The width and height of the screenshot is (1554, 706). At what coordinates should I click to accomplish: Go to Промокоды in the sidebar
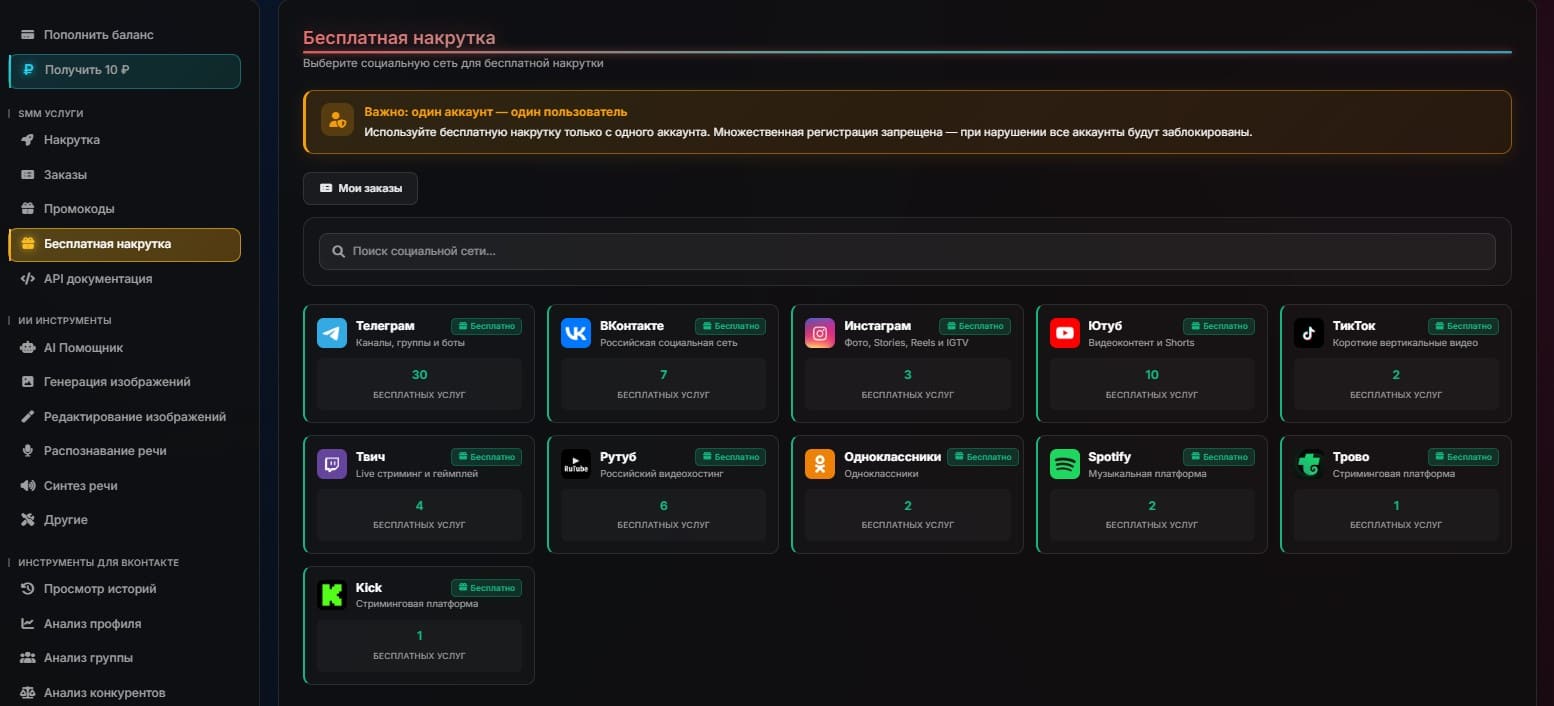124,209
